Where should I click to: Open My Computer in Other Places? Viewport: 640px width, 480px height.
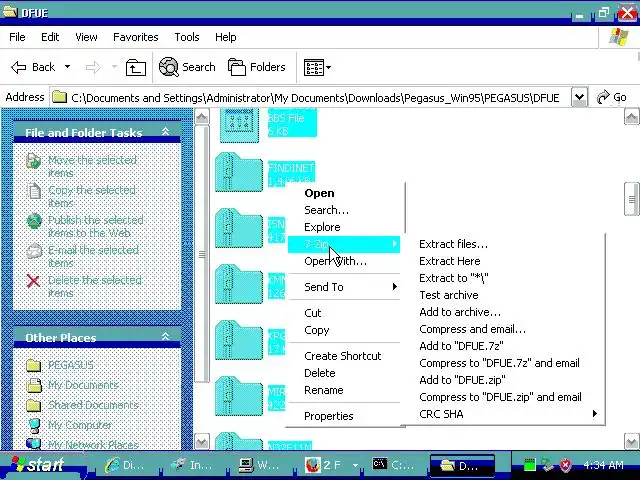point(80,425)
